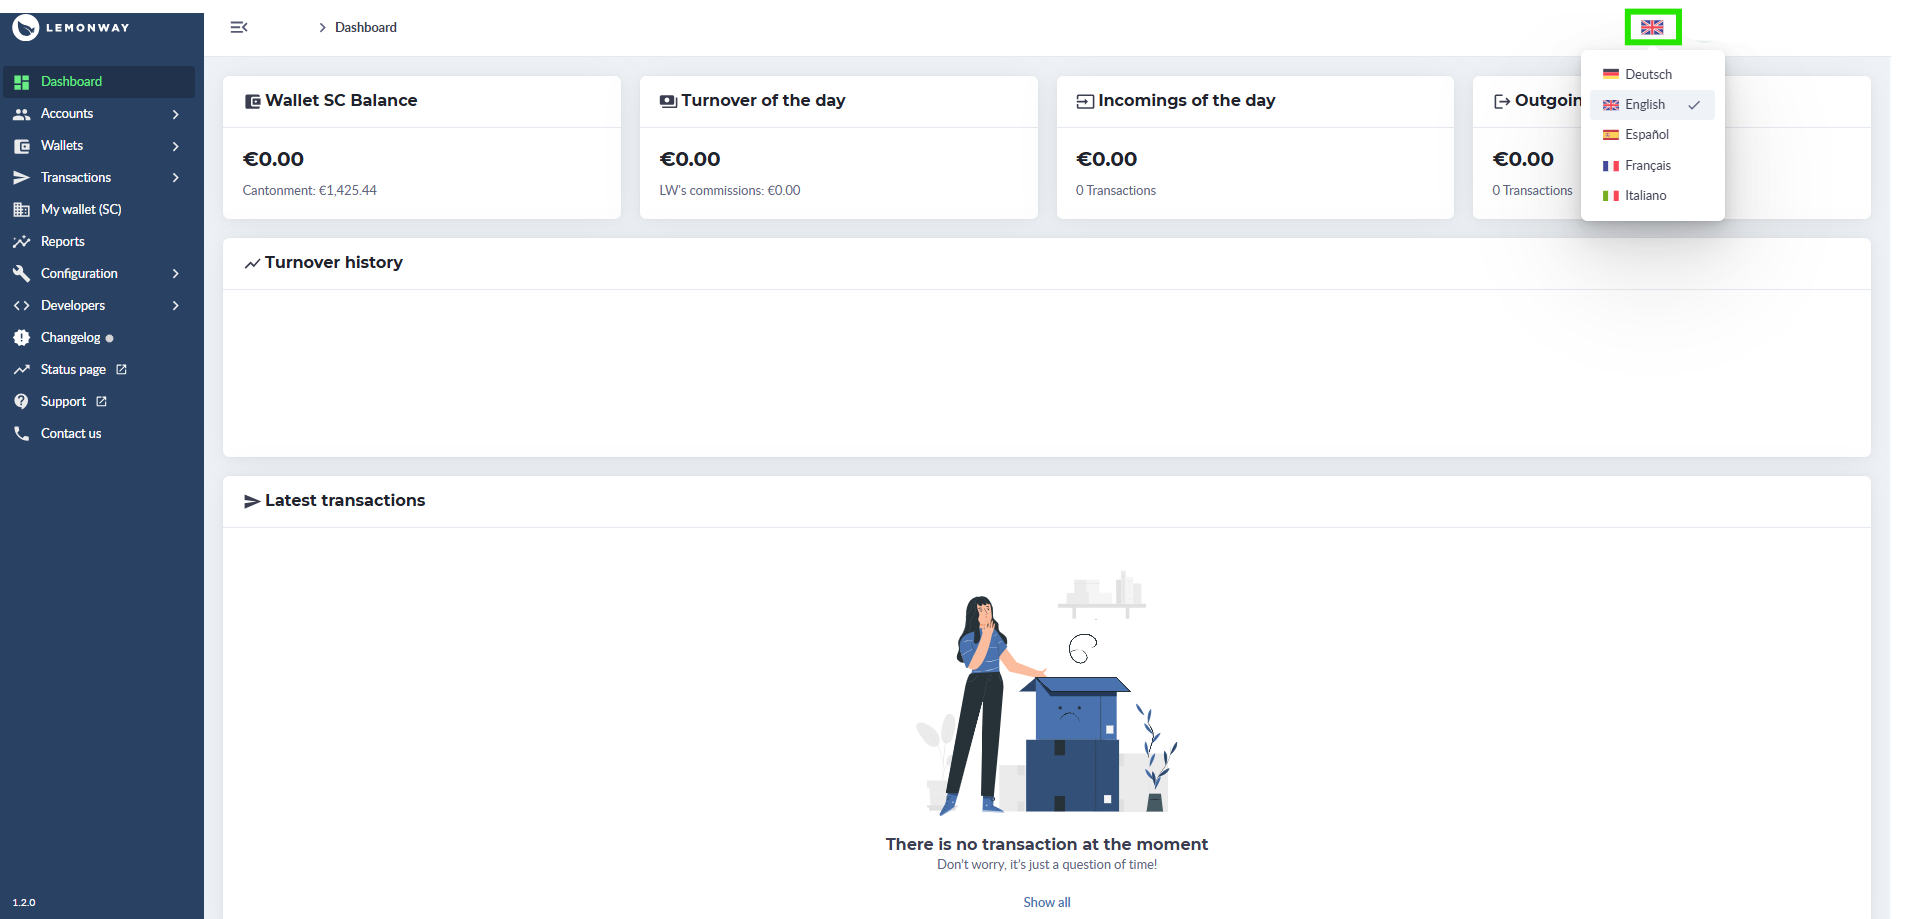The width and height of the screenshot is (1917, 919).
Task: Click the French flag icon
Action: (x=1611, y=166)
